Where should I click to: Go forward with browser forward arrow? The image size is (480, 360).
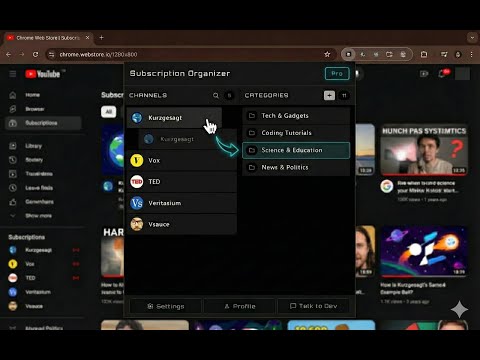pos(22,54)
